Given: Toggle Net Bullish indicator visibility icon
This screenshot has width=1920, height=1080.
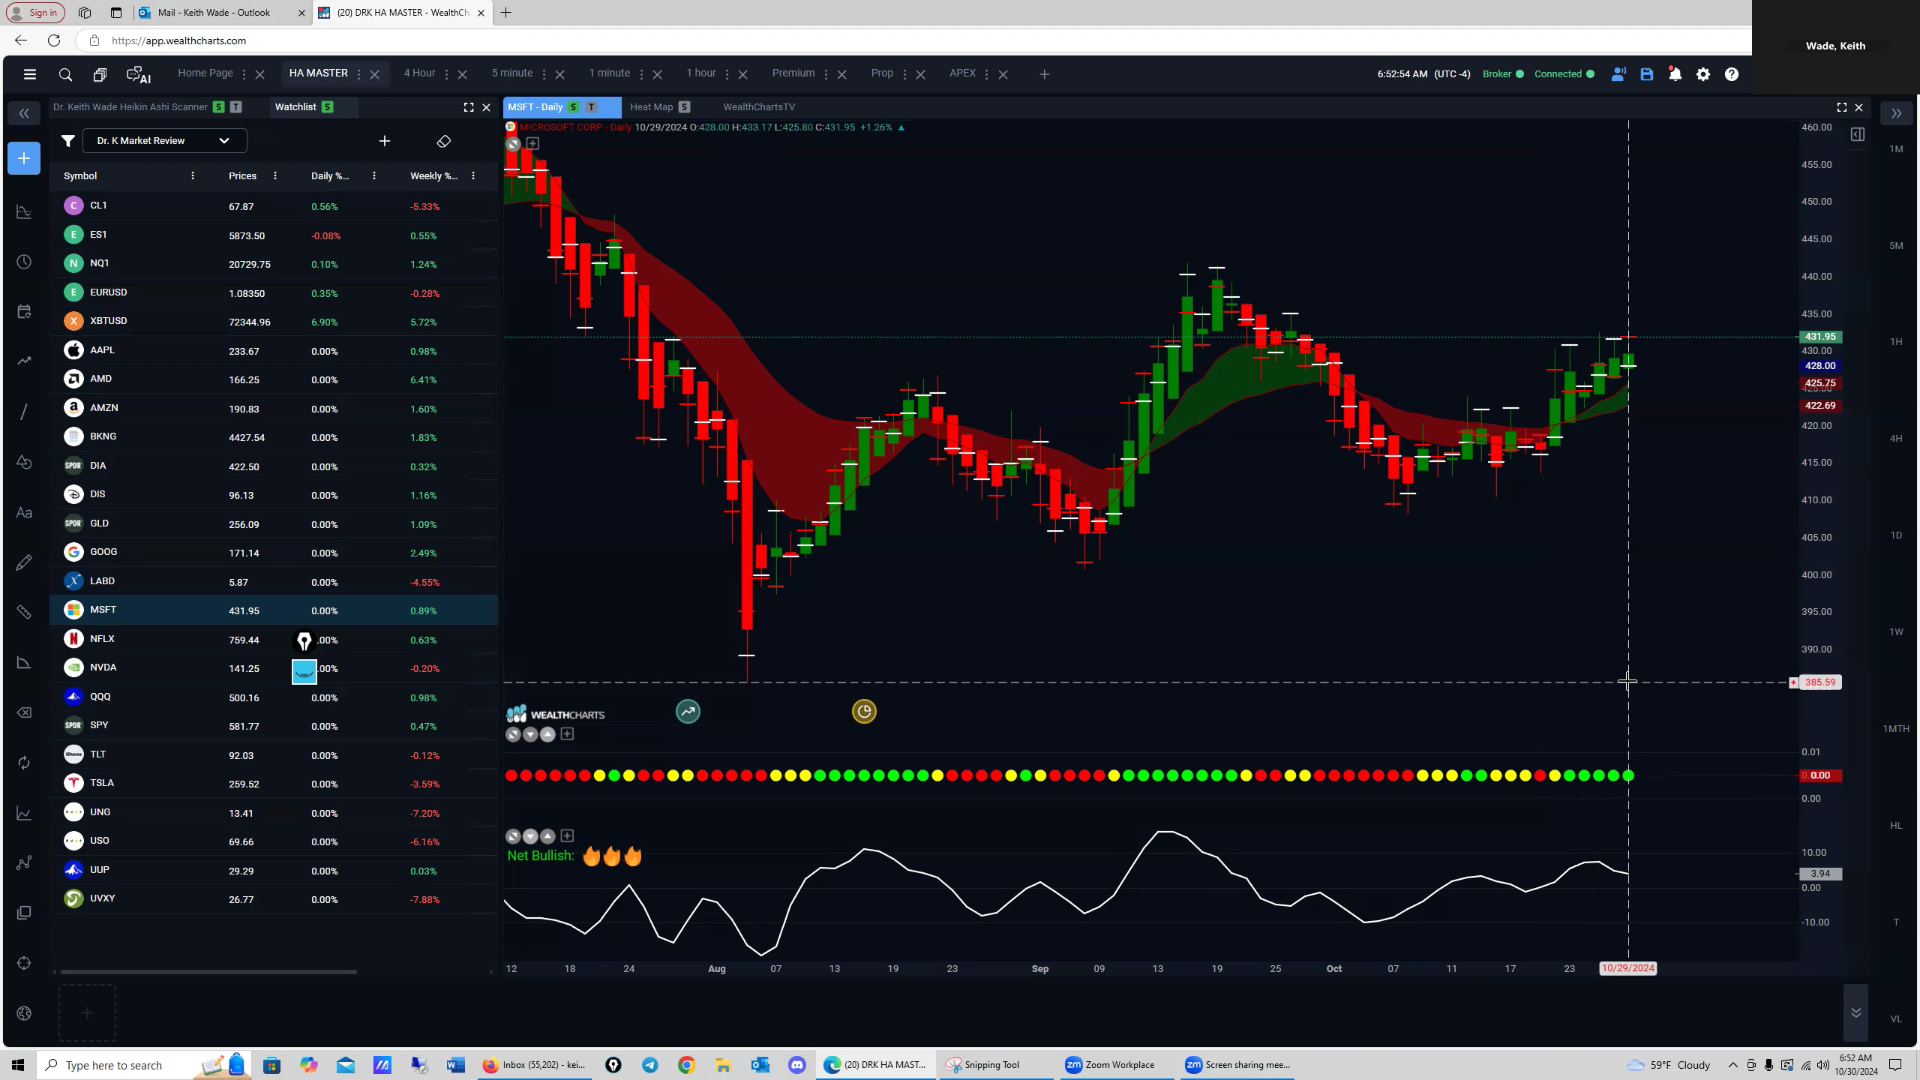Looking at the screenshot, I should click(x=513, y=837).
